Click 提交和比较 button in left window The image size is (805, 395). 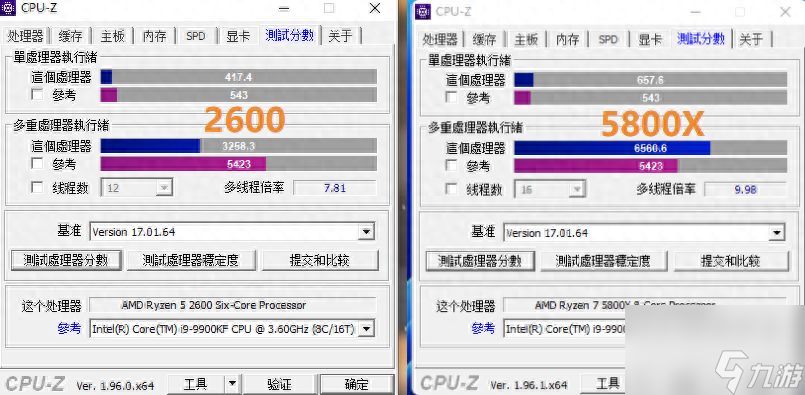coord(320,260)
